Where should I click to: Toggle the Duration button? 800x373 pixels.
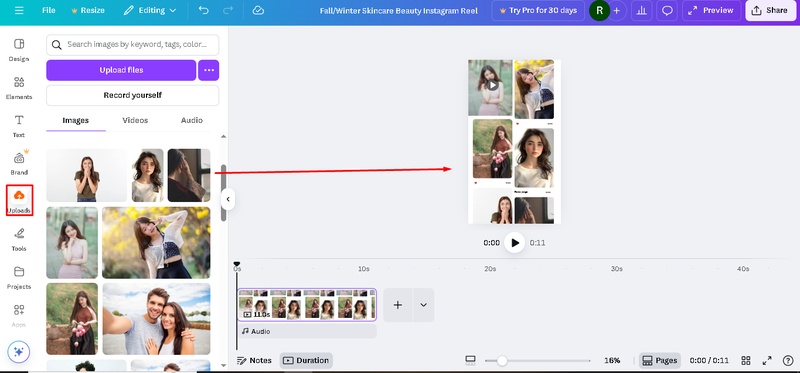(x=306, y=360)
